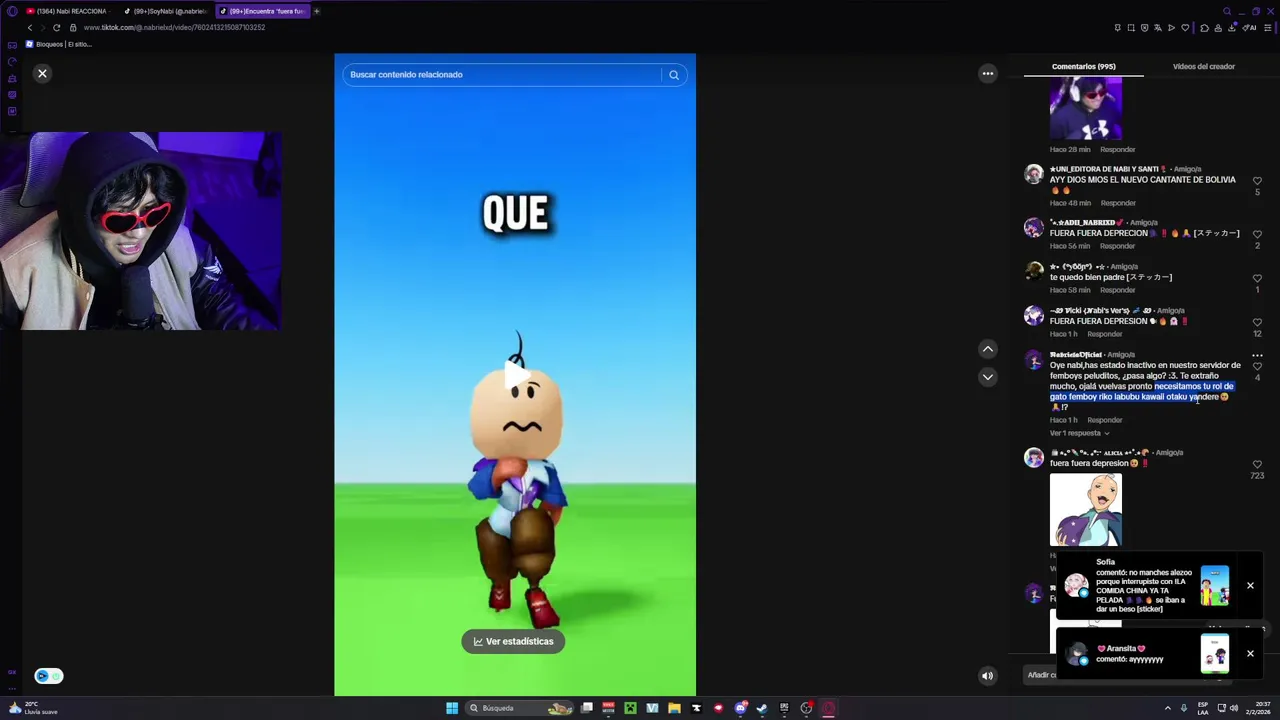This screenshot has height=720, width=1280.
Task: Reply to the NUEVO CANTANTE DE BOLIVIA comment
Action: click(x=1117, y=203)
